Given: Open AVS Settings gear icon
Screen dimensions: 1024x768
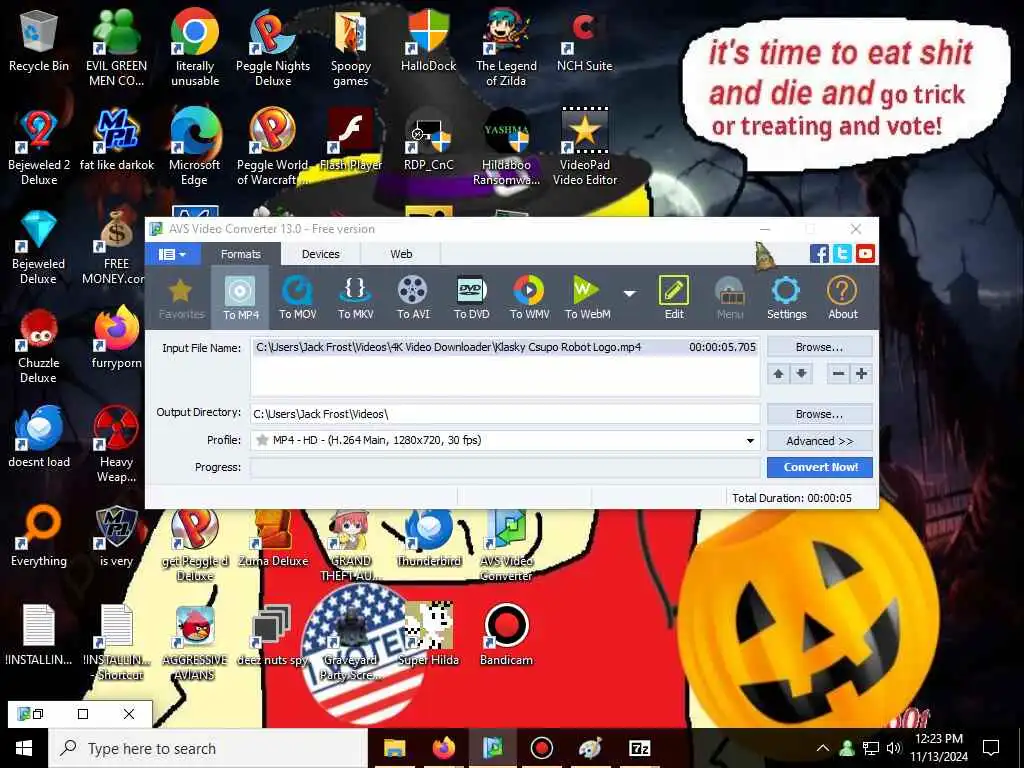Looking at the screenshot, I should tap(786, 297).
